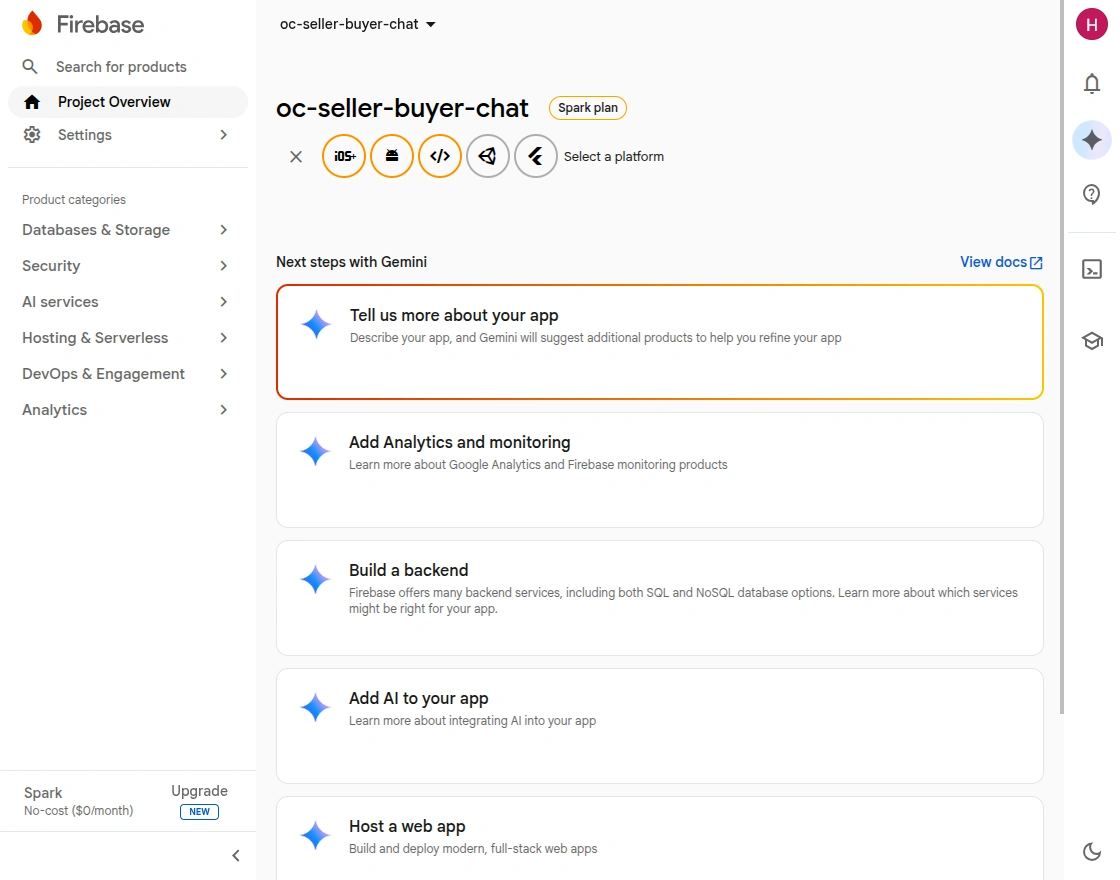Click the home icon beside Project Overview
Screen dimensions: 1120x880
pyautogui.click(x=31, y=102)
